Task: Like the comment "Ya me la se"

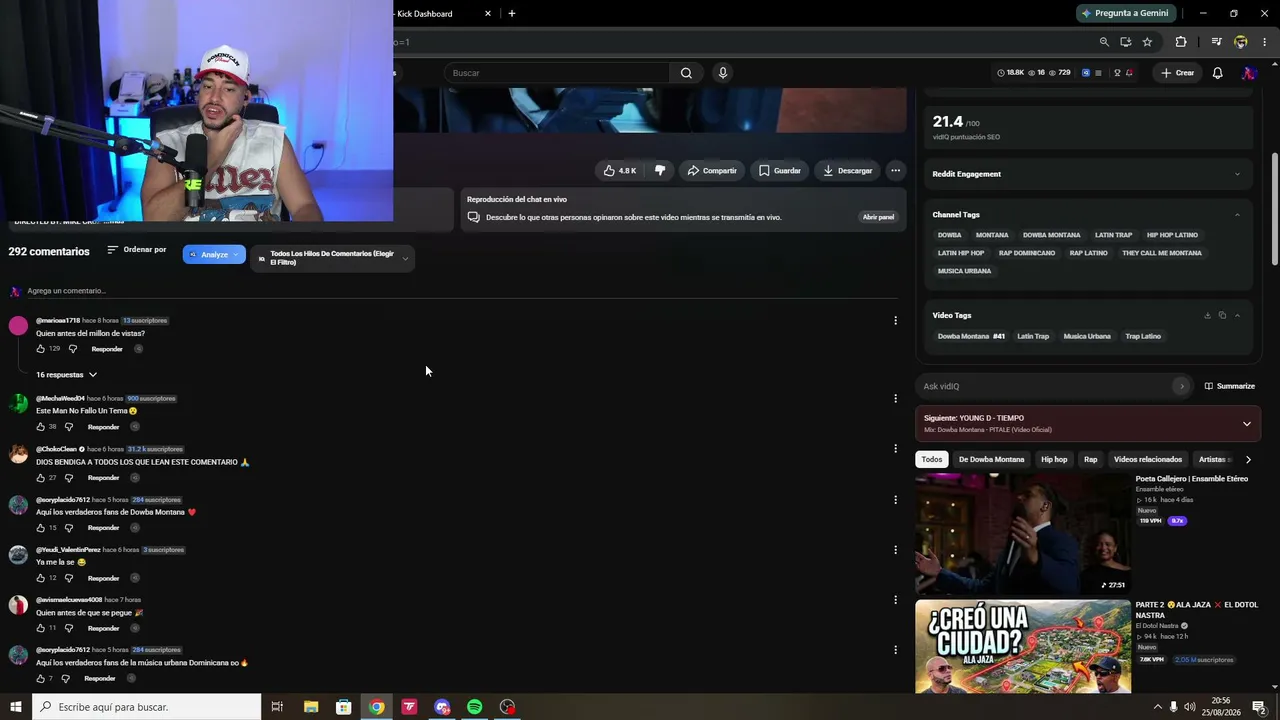Action: coord(41,578)
